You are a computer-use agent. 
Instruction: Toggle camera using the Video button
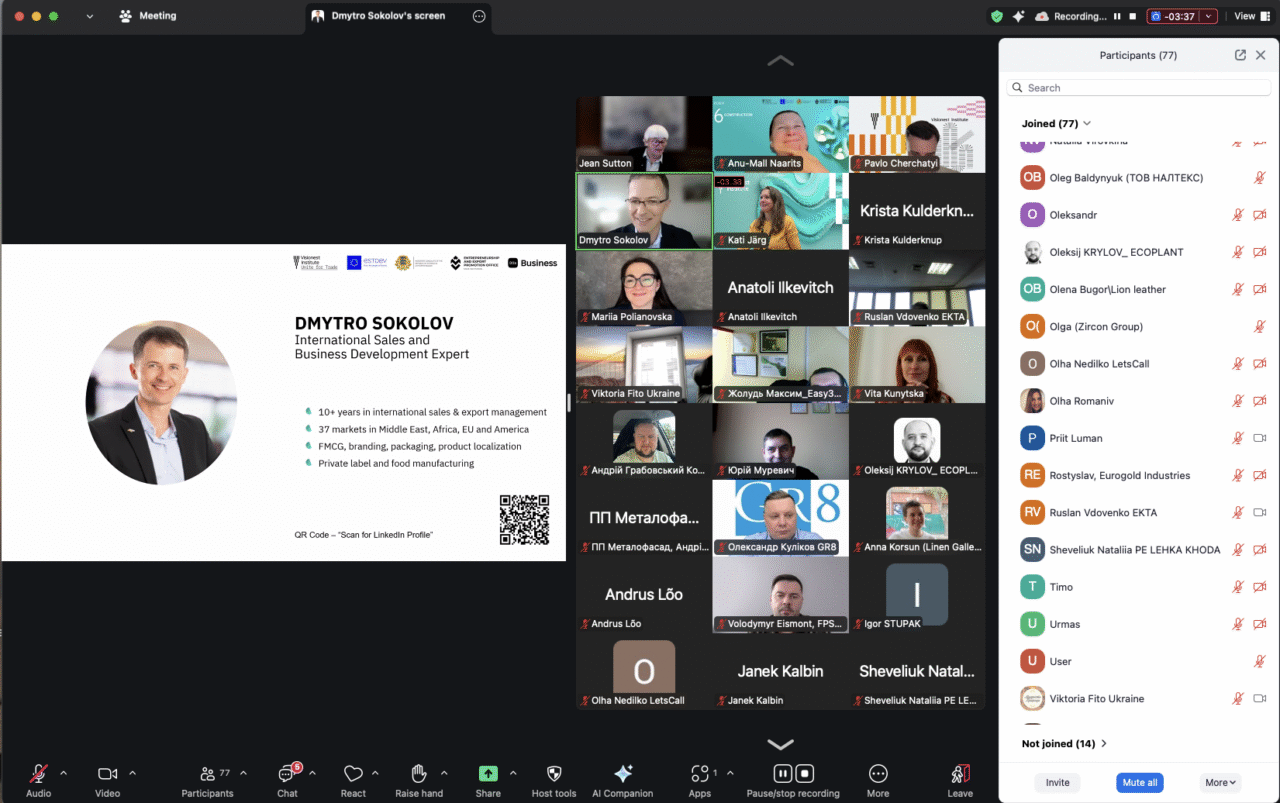pyautogui.click(x=107, y=775)
